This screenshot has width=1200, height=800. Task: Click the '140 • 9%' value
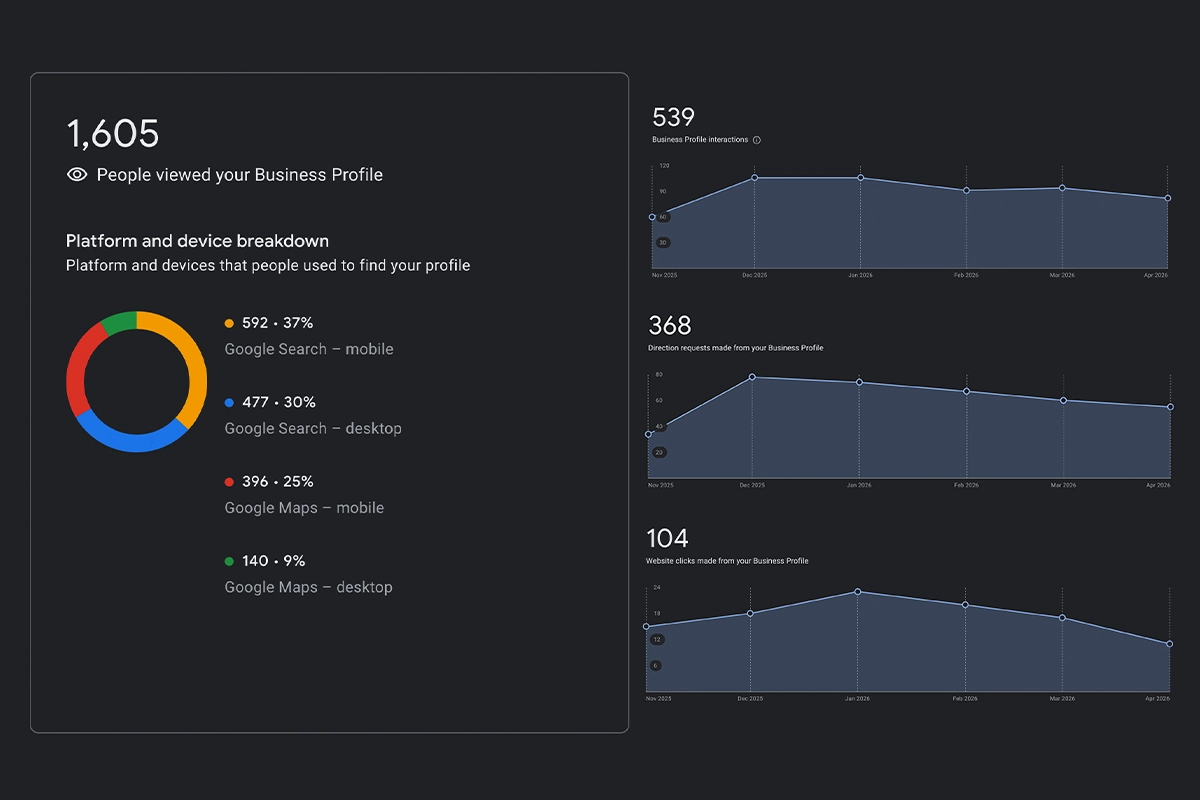pyautogui.click(x=274, y=561)
